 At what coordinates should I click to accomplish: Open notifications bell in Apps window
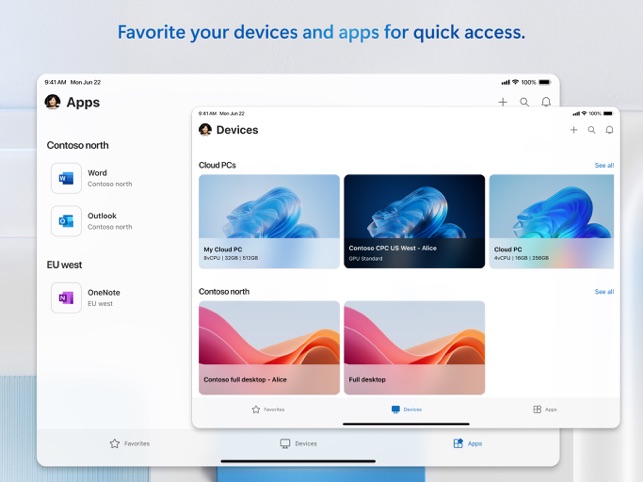click(546, 102)
